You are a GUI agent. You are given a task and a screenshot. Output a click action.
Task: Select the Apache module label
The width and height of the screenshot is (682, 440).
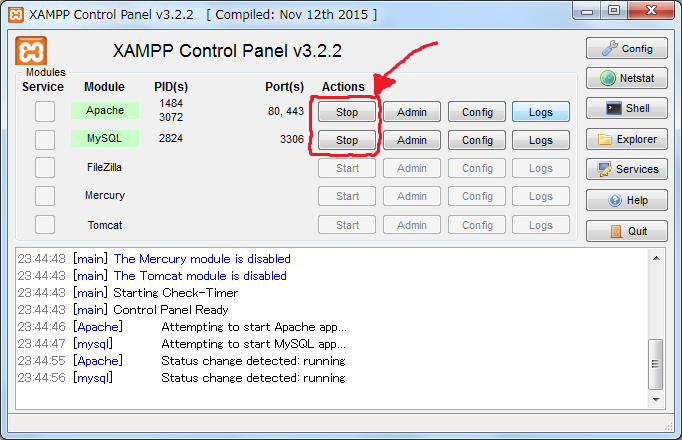pos(105,110)
